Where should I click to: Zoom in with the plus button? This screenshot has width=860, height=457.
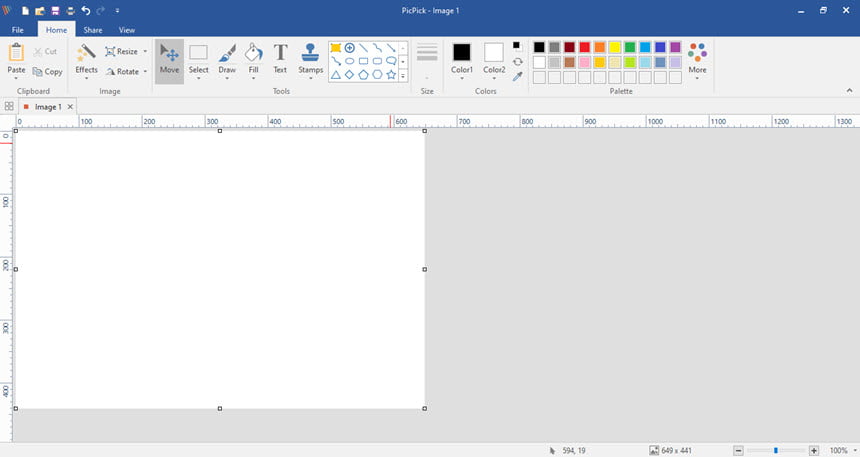[814, 450]
